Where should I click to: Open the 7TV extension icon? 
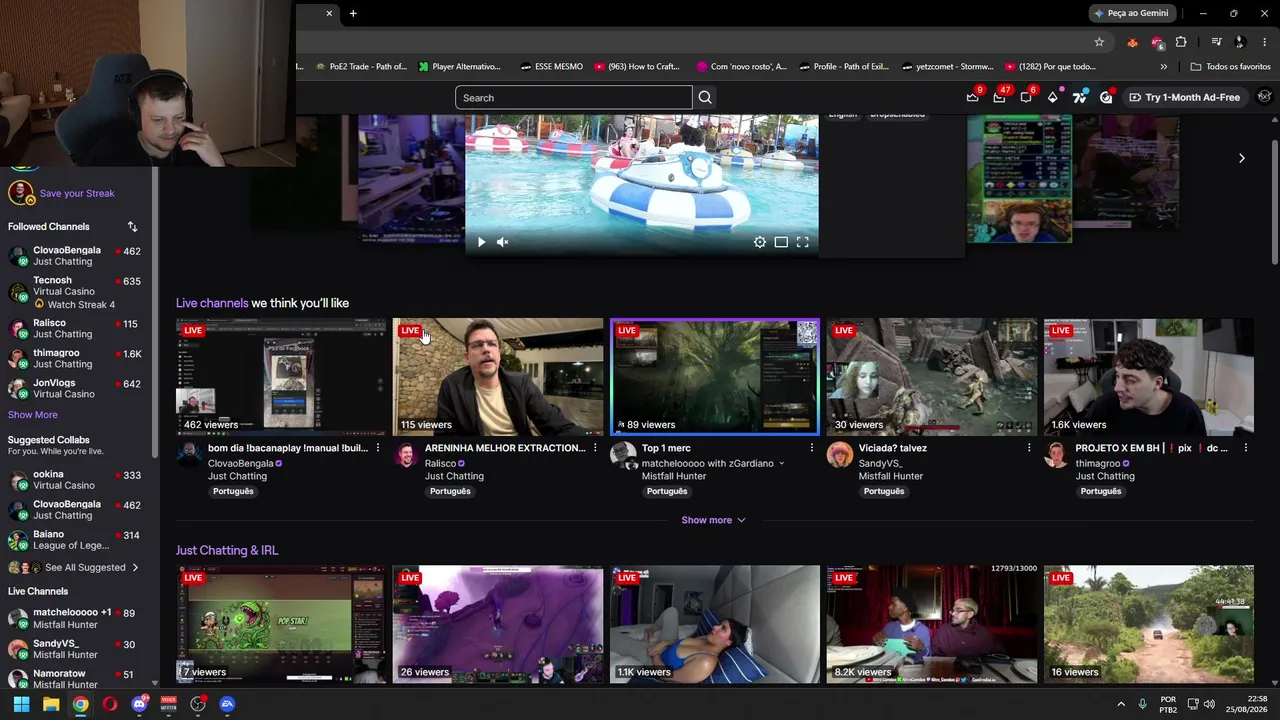1079,97
